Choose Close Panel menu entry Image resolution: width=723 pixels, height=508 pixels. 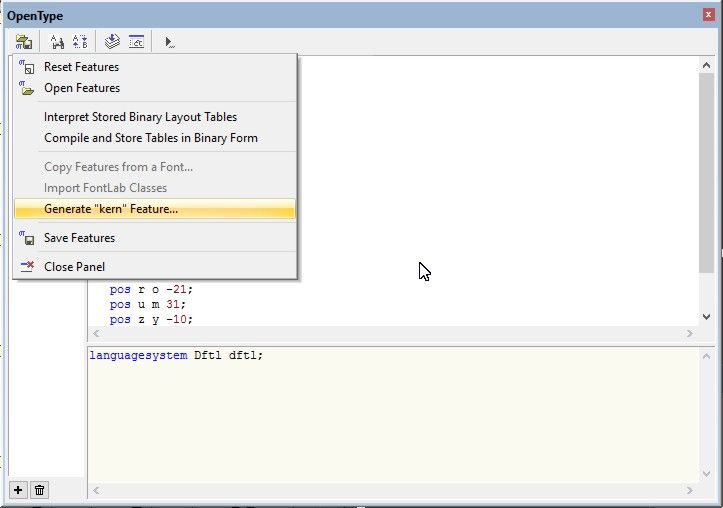74,267
